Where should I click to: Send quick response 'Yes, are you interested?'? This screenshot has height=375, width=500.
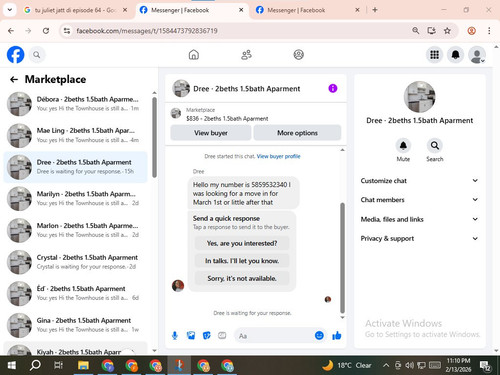(x=242, y=243)
